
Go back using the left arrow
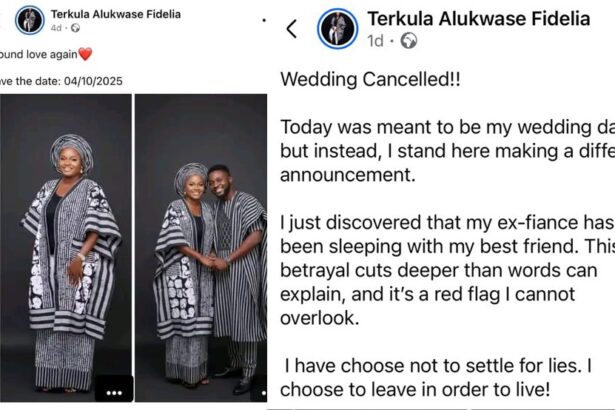point(292,29)
